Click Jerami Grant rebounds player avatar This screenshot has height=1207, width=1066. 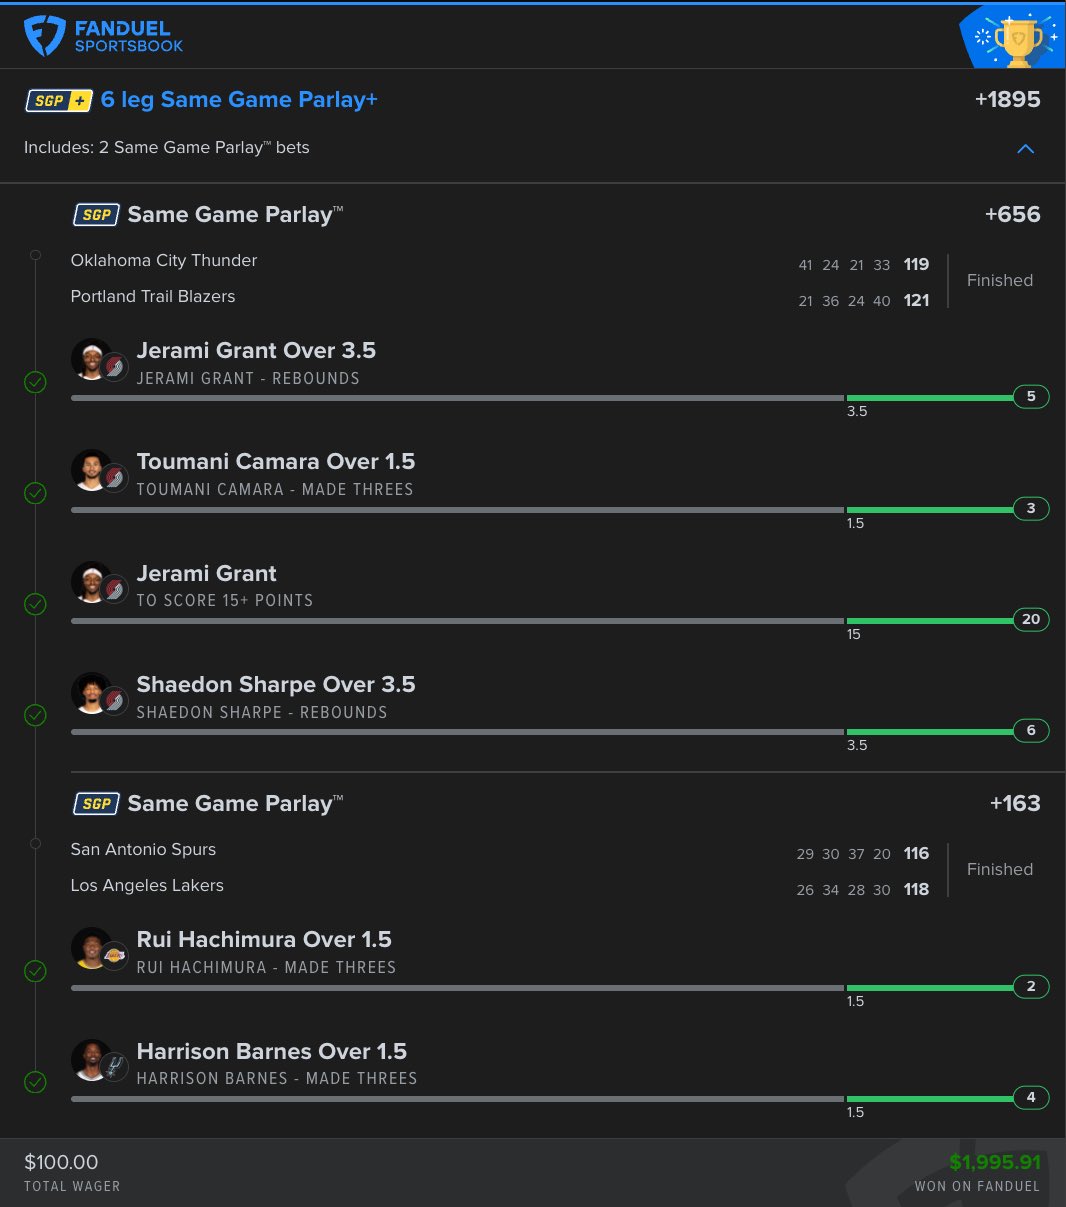92,359
